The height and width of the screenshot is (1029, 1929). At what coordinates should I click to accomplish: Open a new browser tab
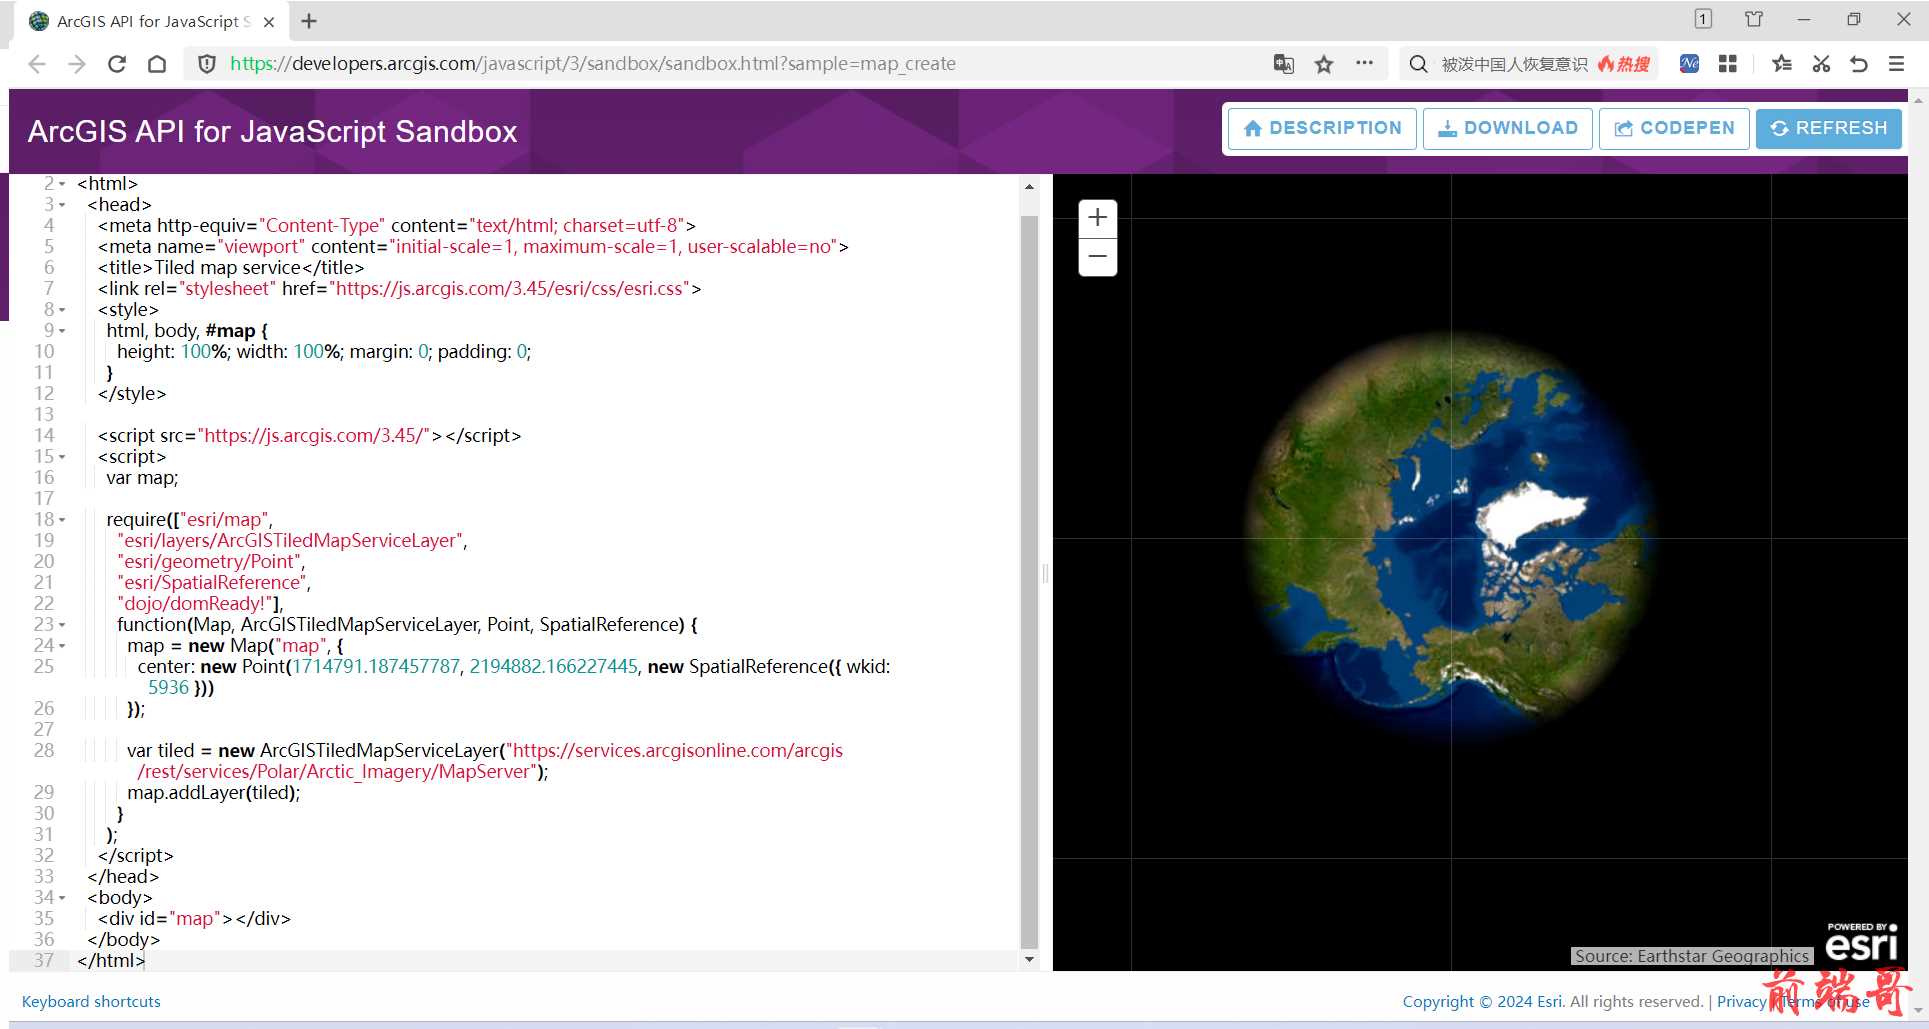[309, 21]
